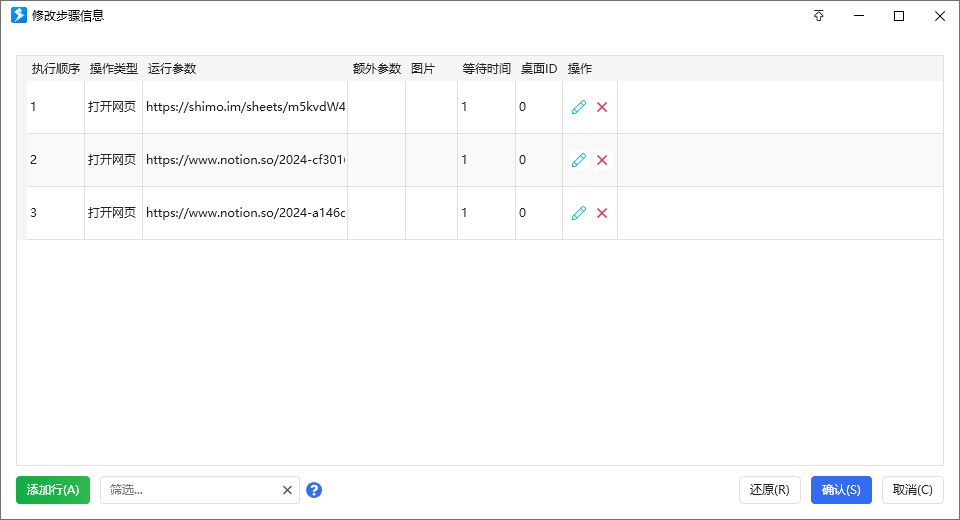
Task: Select 打开网页 cell in row 1
Action: tap(113, 107)
